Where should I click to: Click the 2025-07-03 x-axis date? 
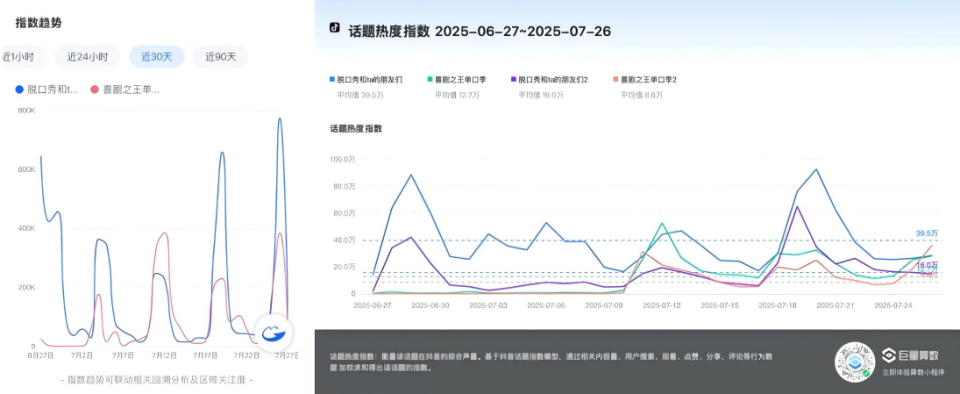pyautogui.click(x=489, y=304)
